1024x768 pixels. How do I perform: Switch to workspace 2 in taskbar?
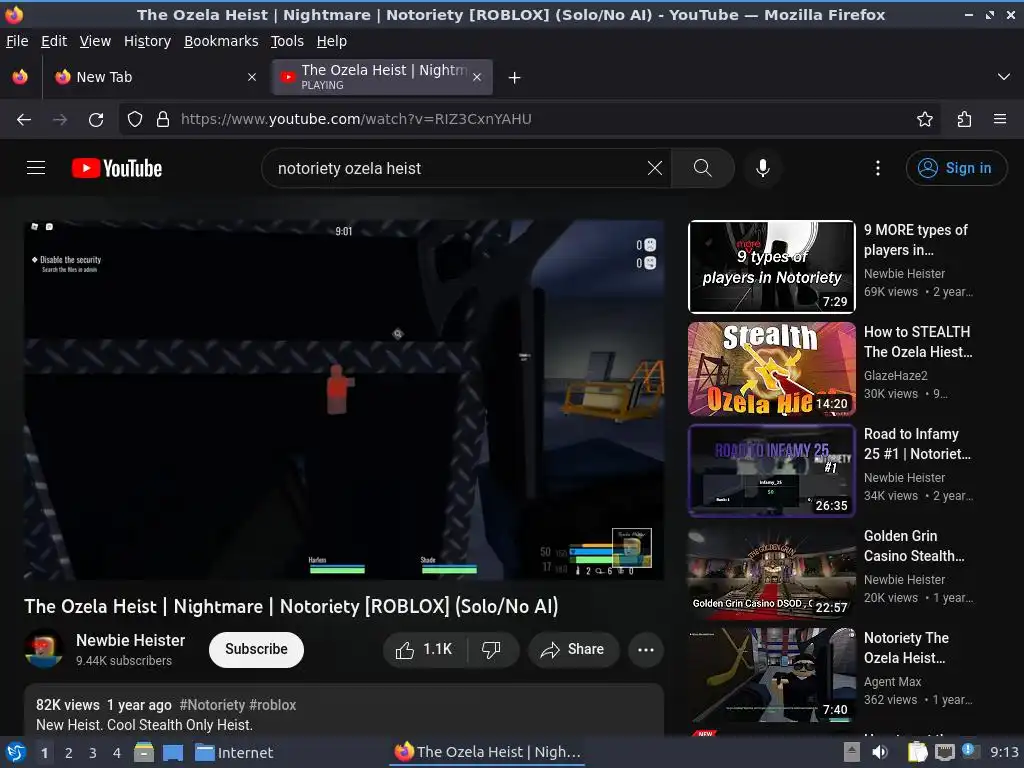69,753
